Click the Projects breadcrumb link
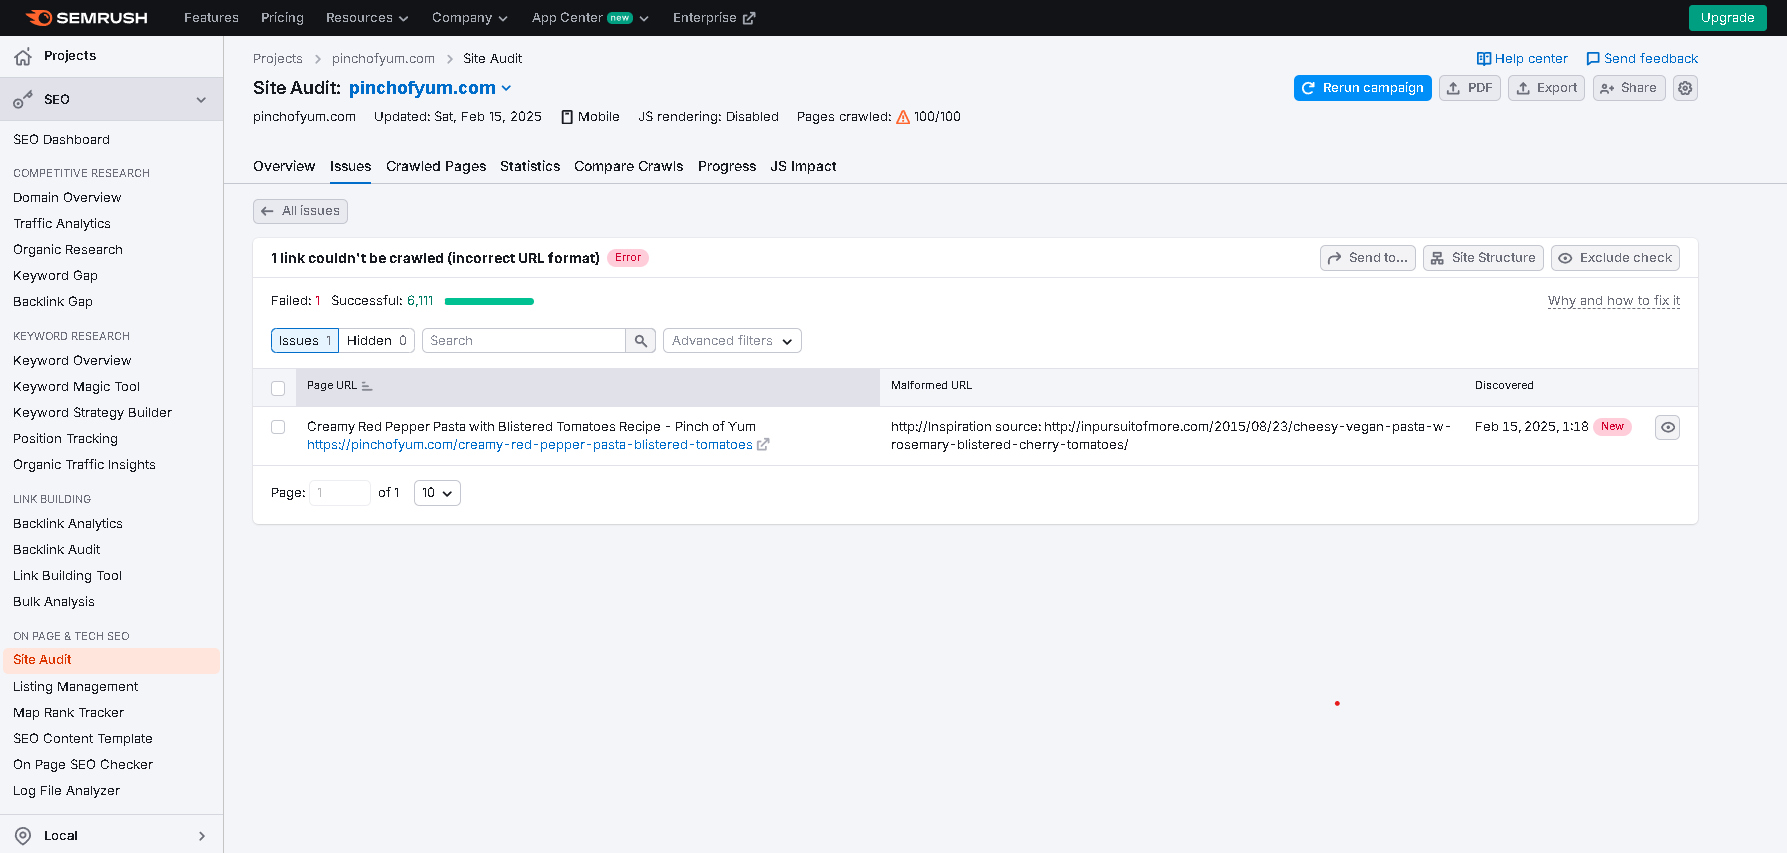The height and width of the screenshot is (853, 1787). point(277,59)
